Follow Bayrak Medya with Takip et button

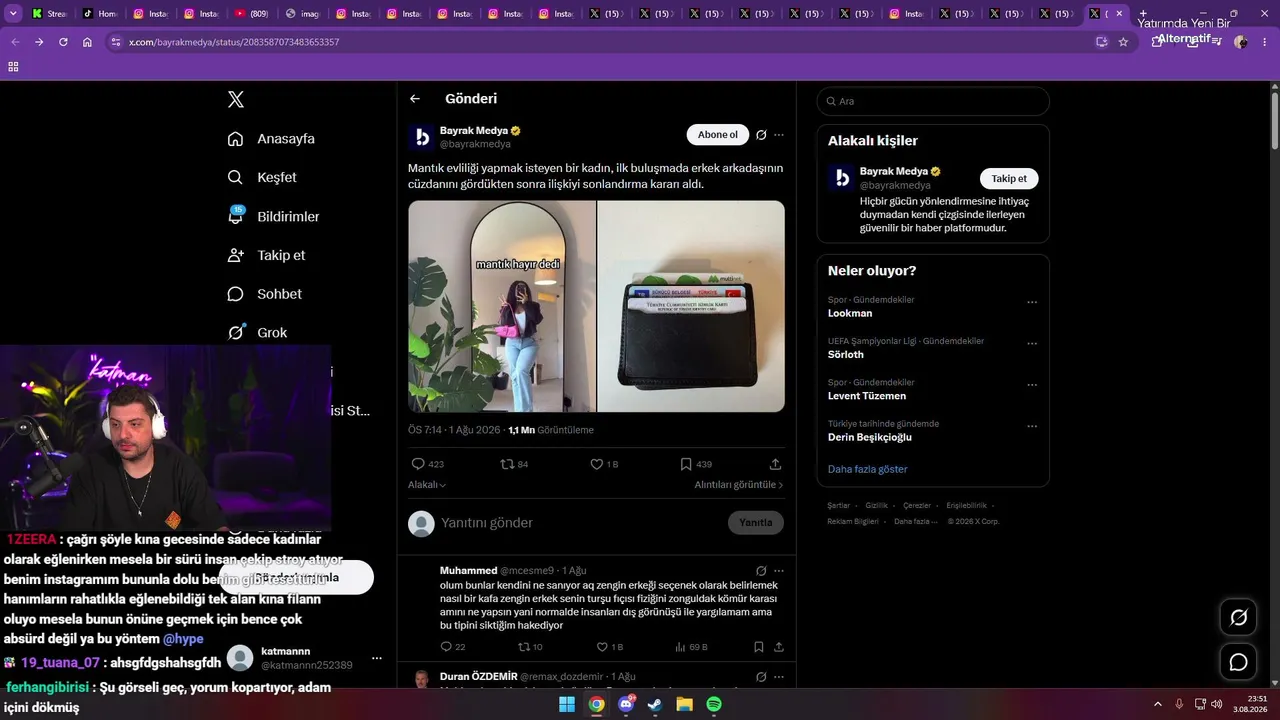pos(1009,179)
